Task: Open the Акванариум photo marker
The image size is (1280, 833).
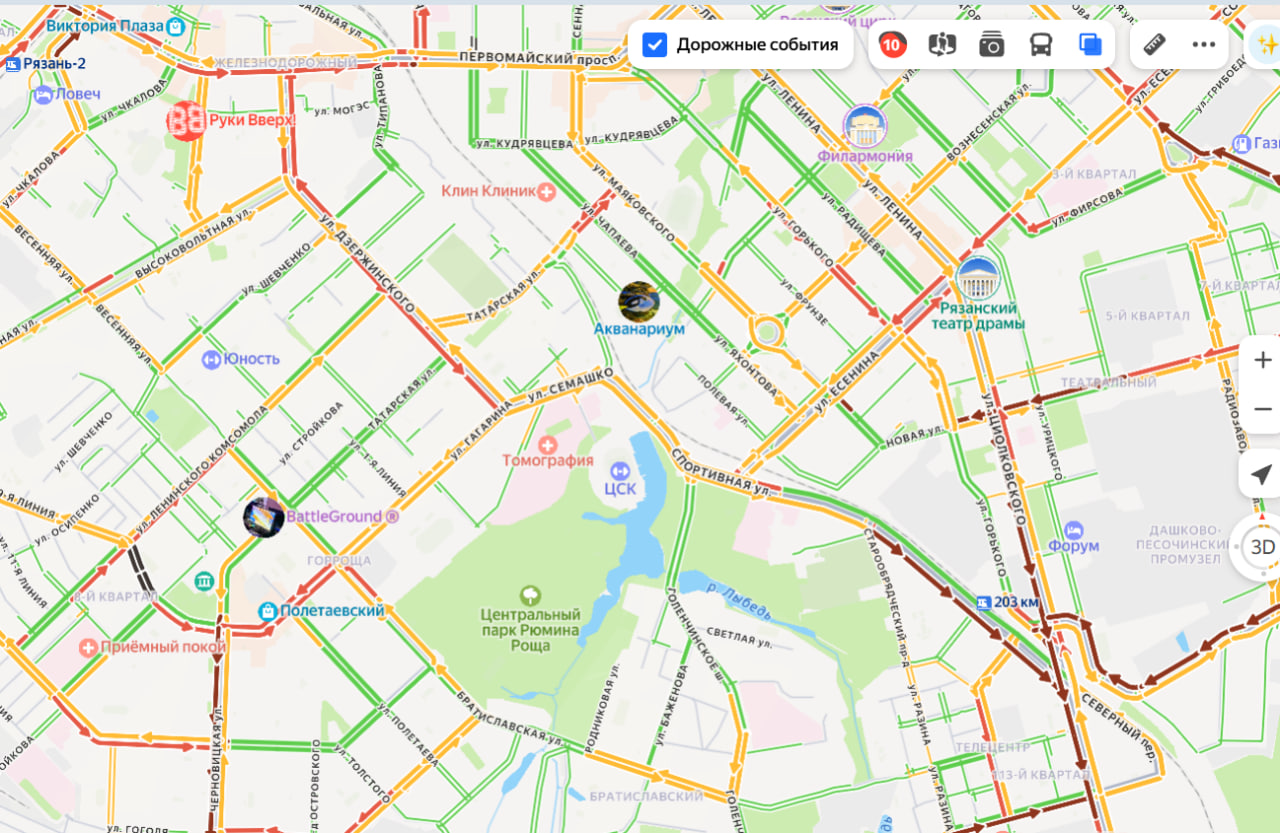Action: point(639,302)
